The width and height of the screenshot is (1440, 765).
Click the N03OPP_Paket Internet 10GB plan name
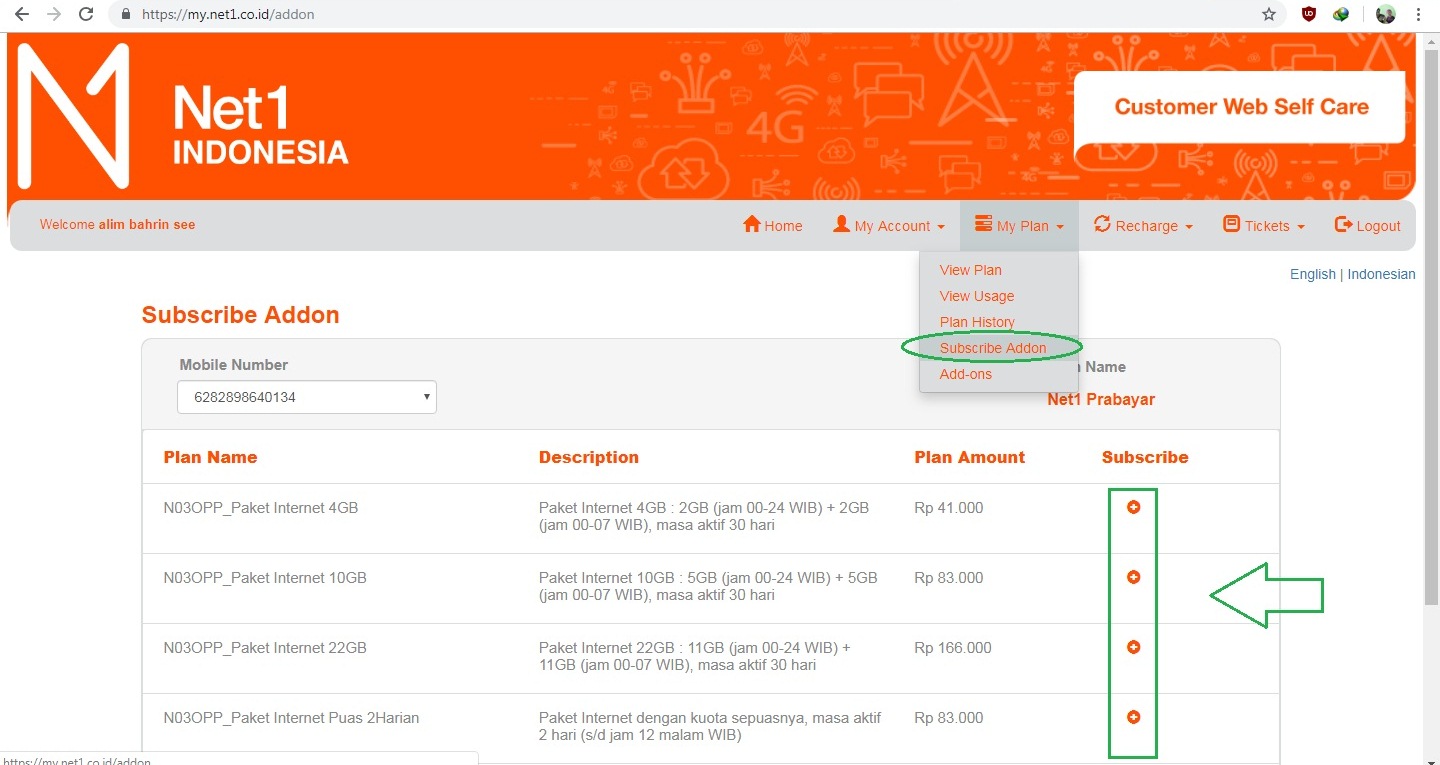(x=265, y=578)
